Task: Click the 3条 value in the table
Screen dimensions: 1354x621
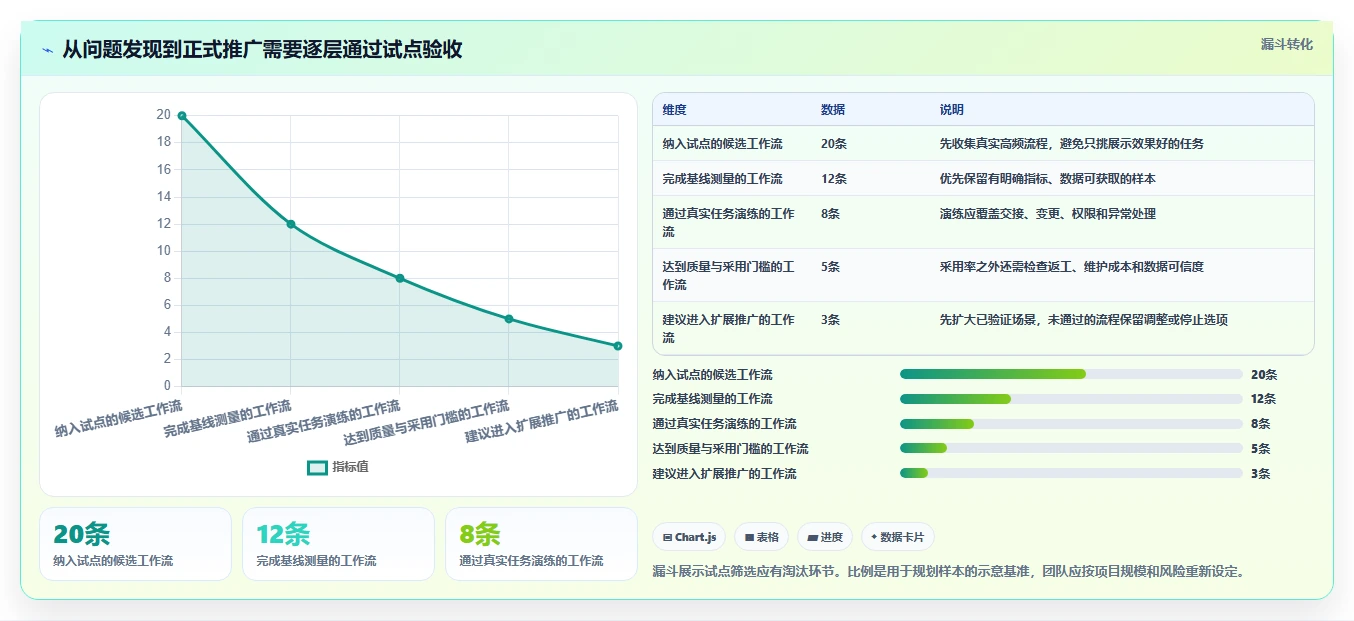Action: click(830, 319)
